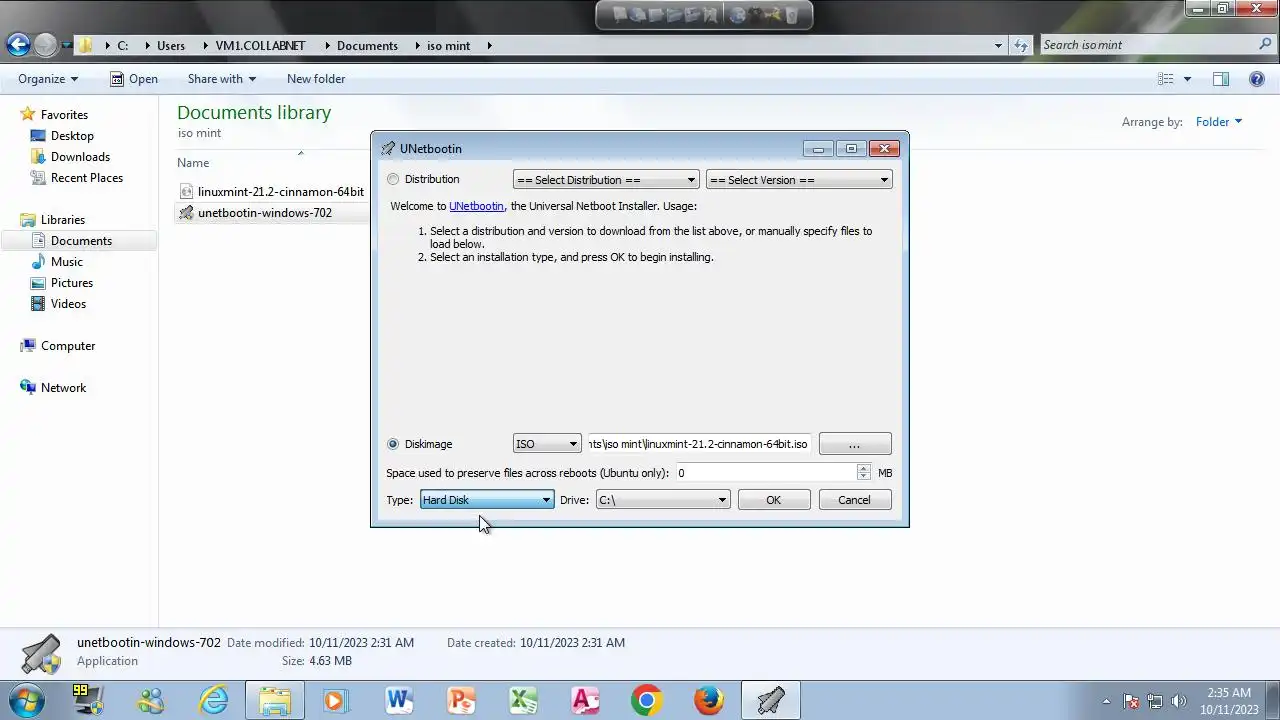This screenshot has width=1280, height=720.
Task: Click the Windows Explorer taskbar icon
Action: point(274,700)
